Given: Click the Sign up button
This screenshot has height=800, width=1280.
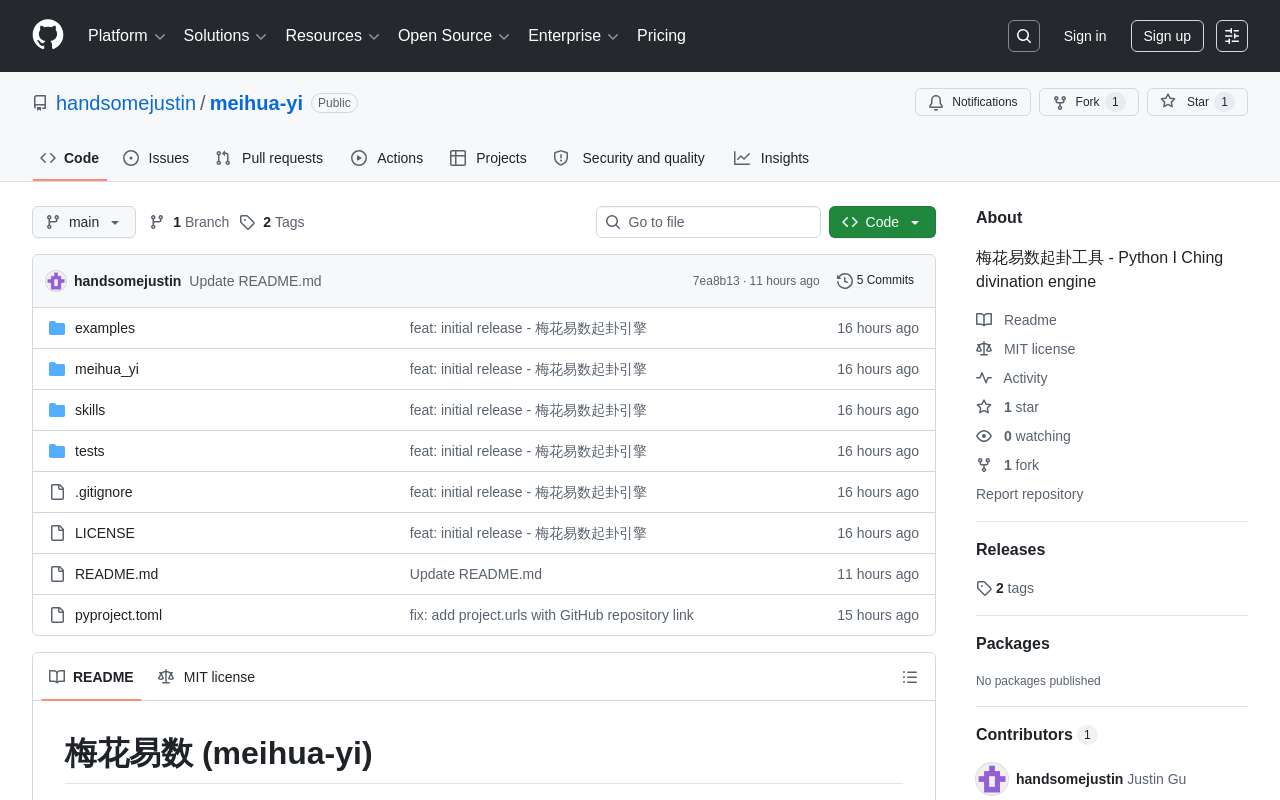Looking at the screenshot, I should tap(1167, 36).
